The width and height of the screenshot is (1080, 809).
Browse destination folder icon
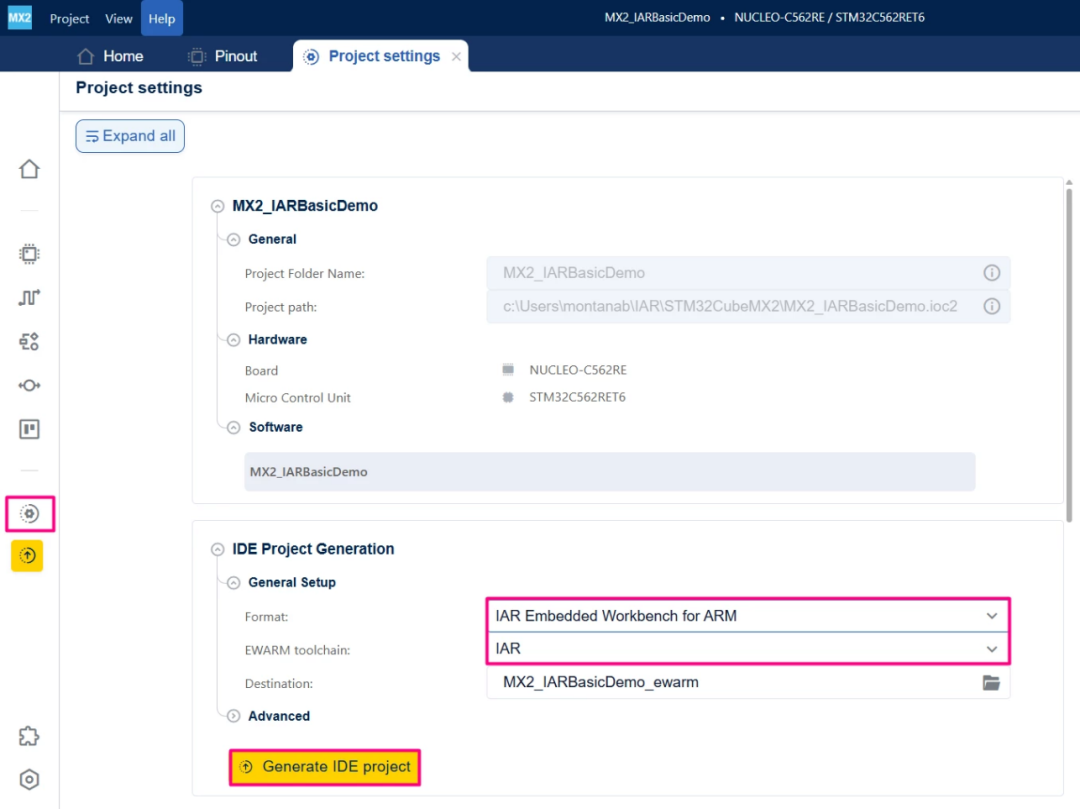click(991, 682)
